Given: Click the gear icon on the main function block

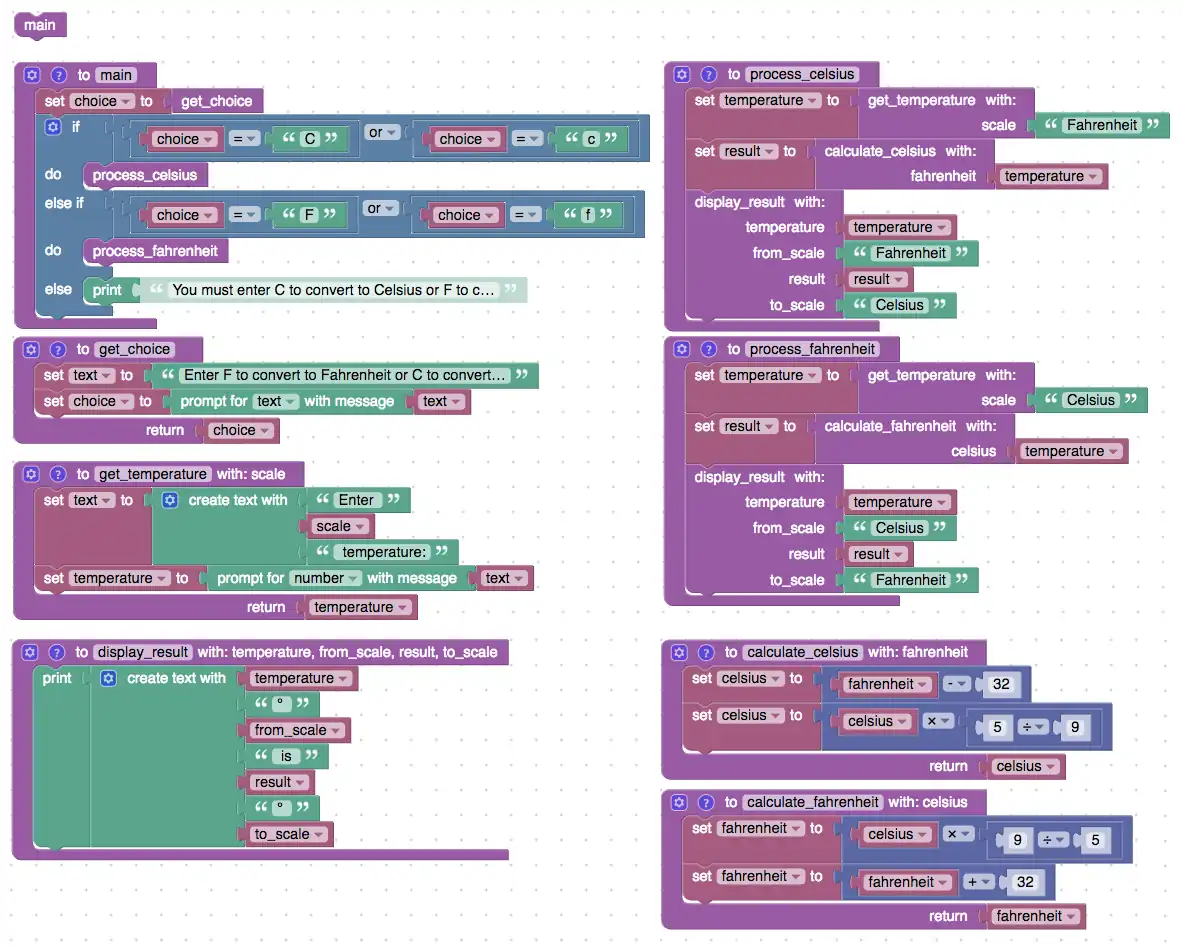Looking at the screenshot, I should coord(31,75).
